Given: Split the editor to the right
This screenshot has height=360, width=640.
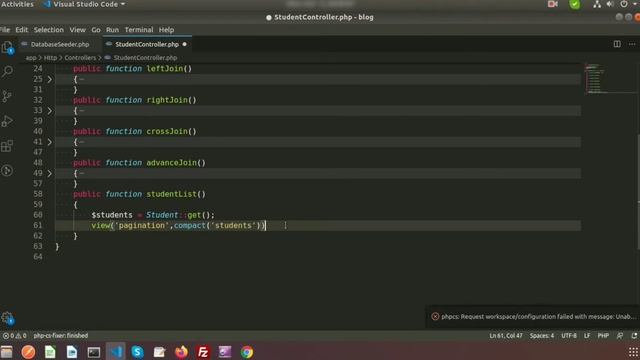Looking at the screenshot, I should coord(617,44).
